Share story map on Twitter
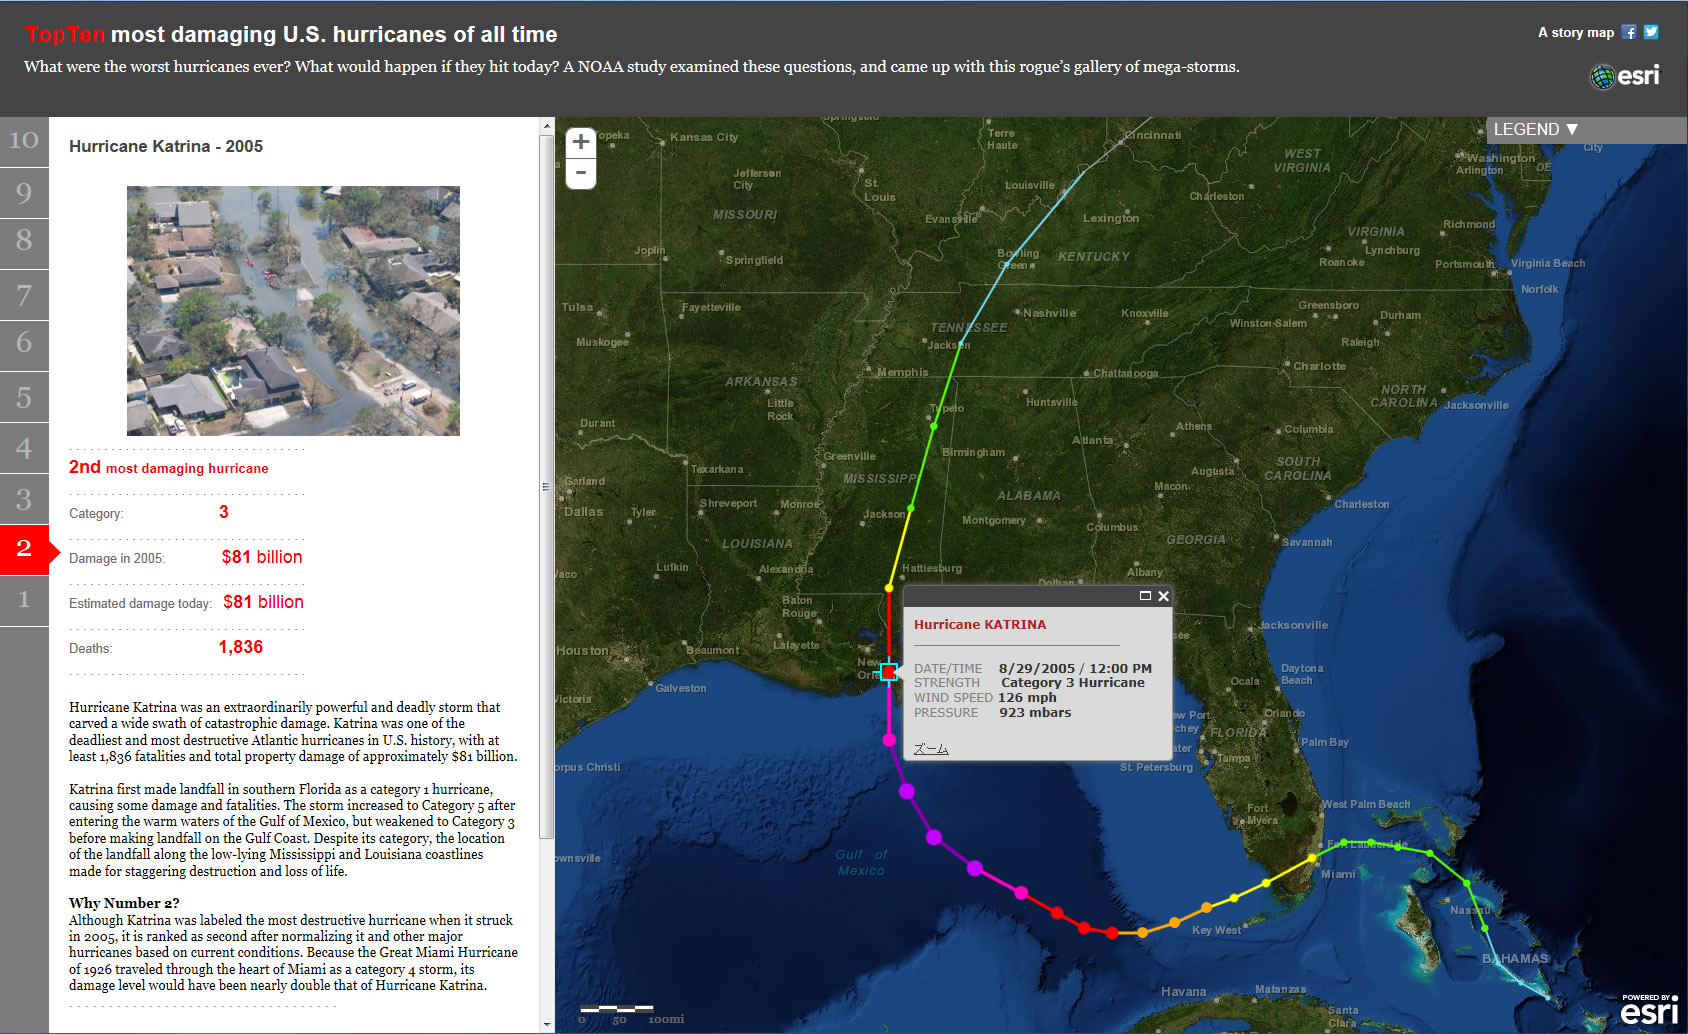Screen dimensions: 1688x1034 (x=1651, y=32)
